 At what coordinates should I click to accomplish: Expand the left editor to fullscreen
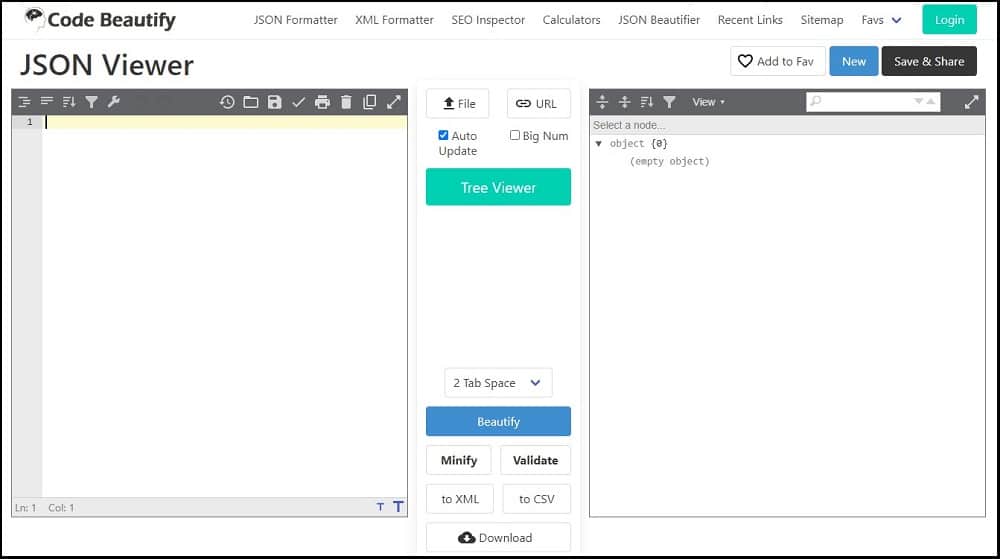pos(393,102)
